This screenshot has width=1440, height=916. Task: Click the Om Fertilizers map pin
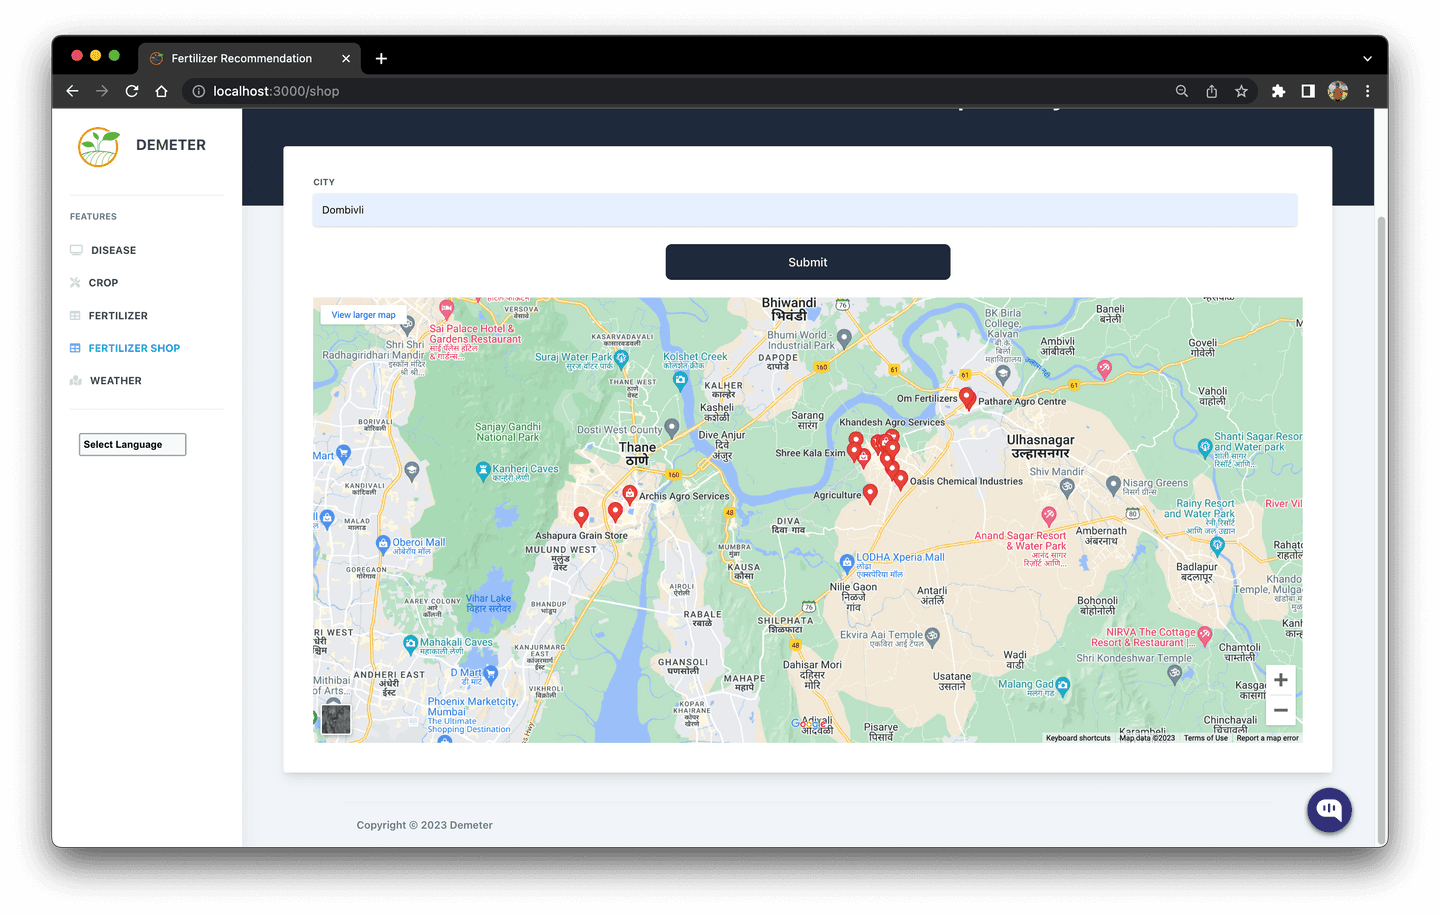pyautogui.click(x=967, y=398)
